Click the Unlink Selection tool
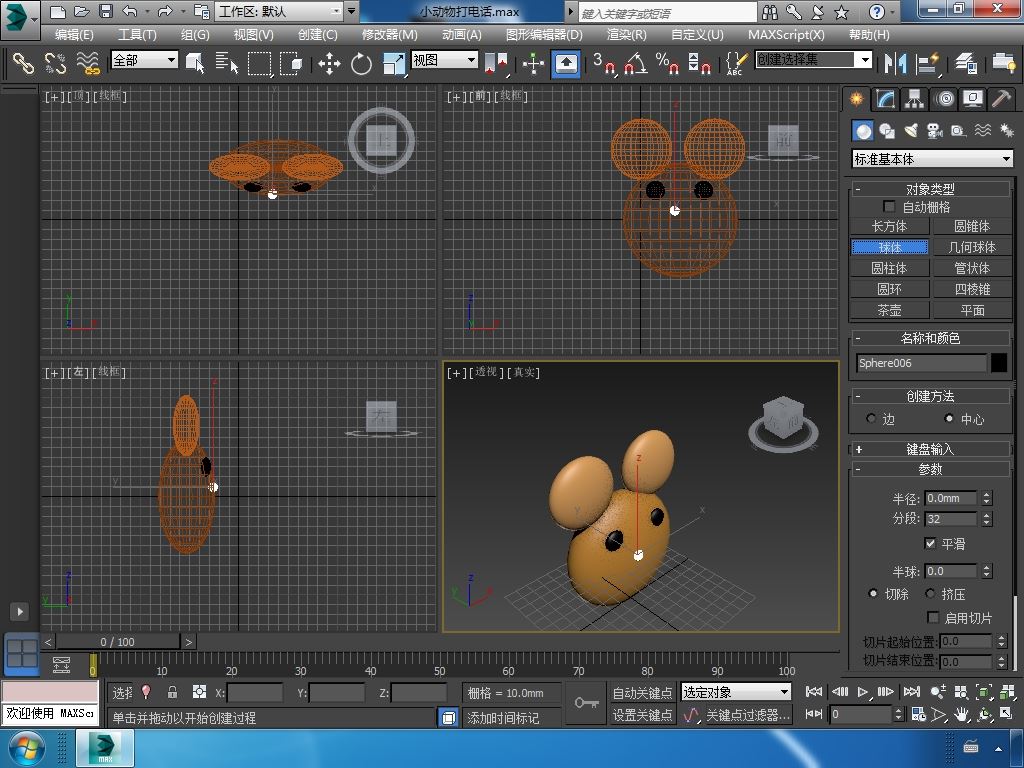The image size is (1024, 768). tap(56, 63)
